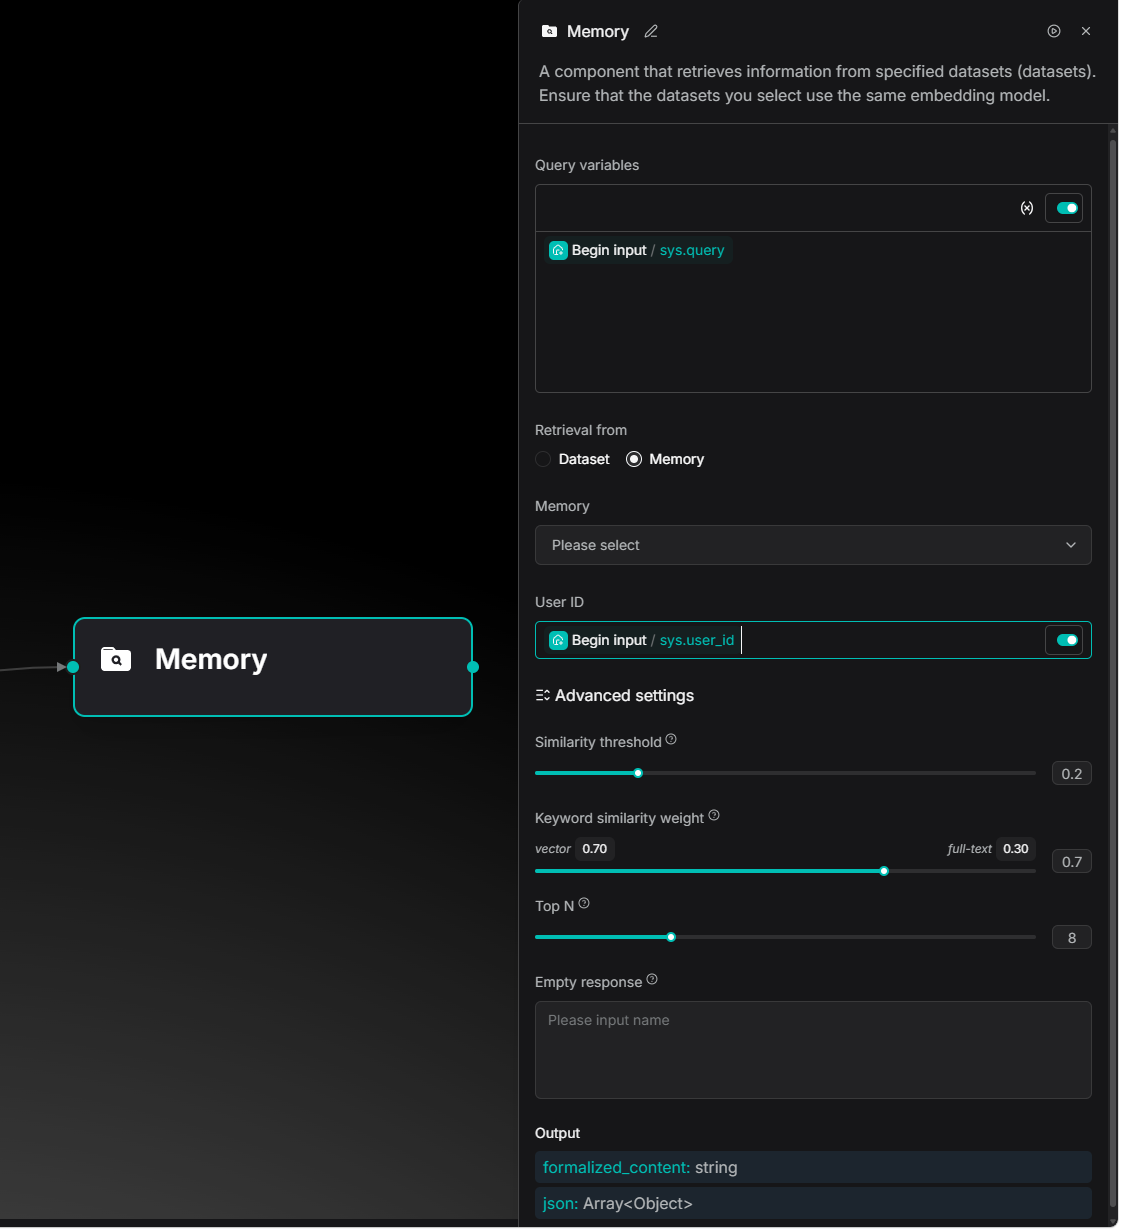This screenshot has width=1121, height=1230.
Task: Click the insert variable (x) icon
Action: point(1026,208)
